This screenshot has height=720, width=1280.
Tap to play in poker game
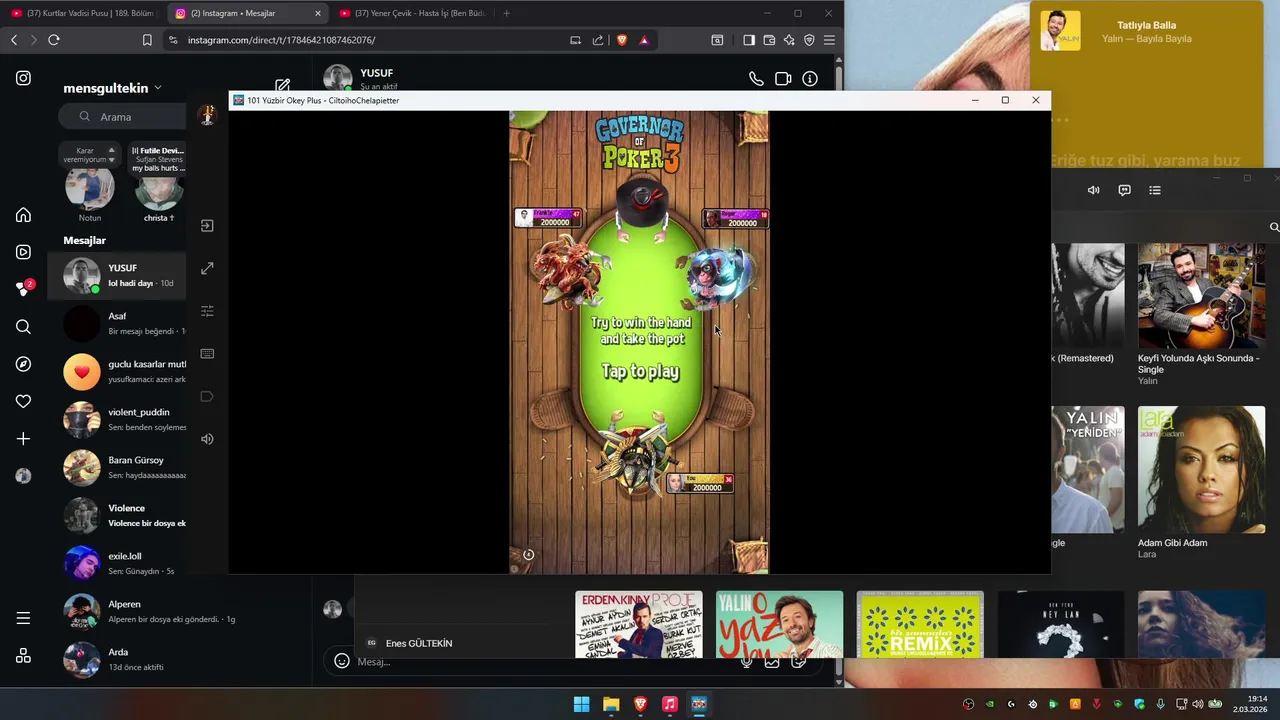tap(640, 371)
